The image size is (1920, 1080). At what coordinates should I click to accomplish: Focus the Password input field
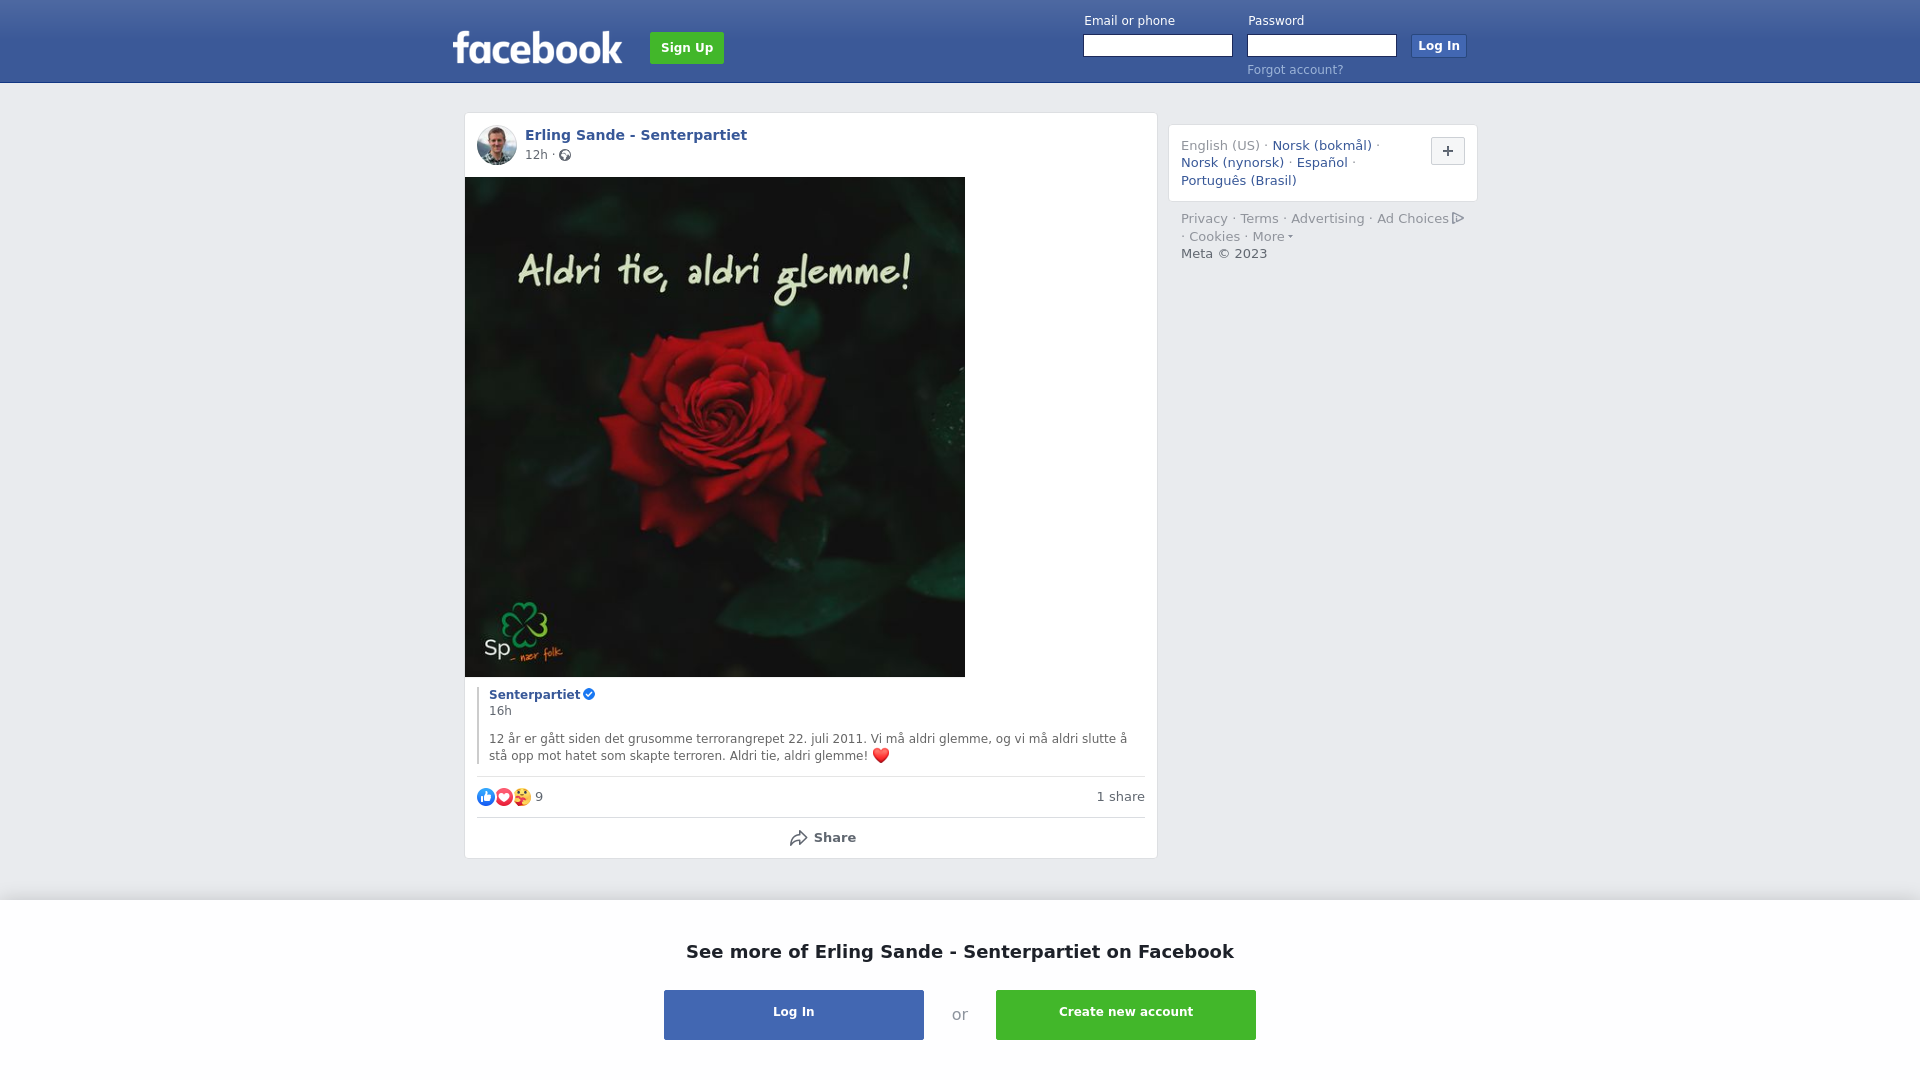(x=1322, y=46)
